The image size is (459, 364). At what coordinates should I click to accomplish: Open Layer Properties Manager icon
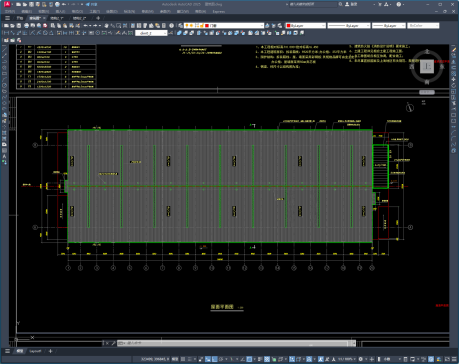coord(180,26)
